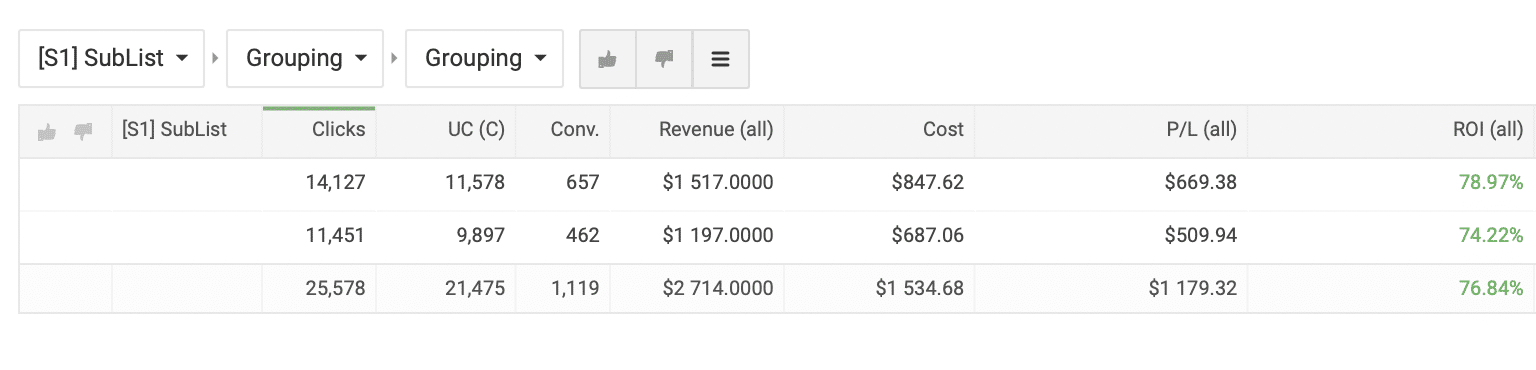Click the thumbs-up toolbar button
The width and height of the screenshot is (1536, 370).
click(x=607, y=59)
